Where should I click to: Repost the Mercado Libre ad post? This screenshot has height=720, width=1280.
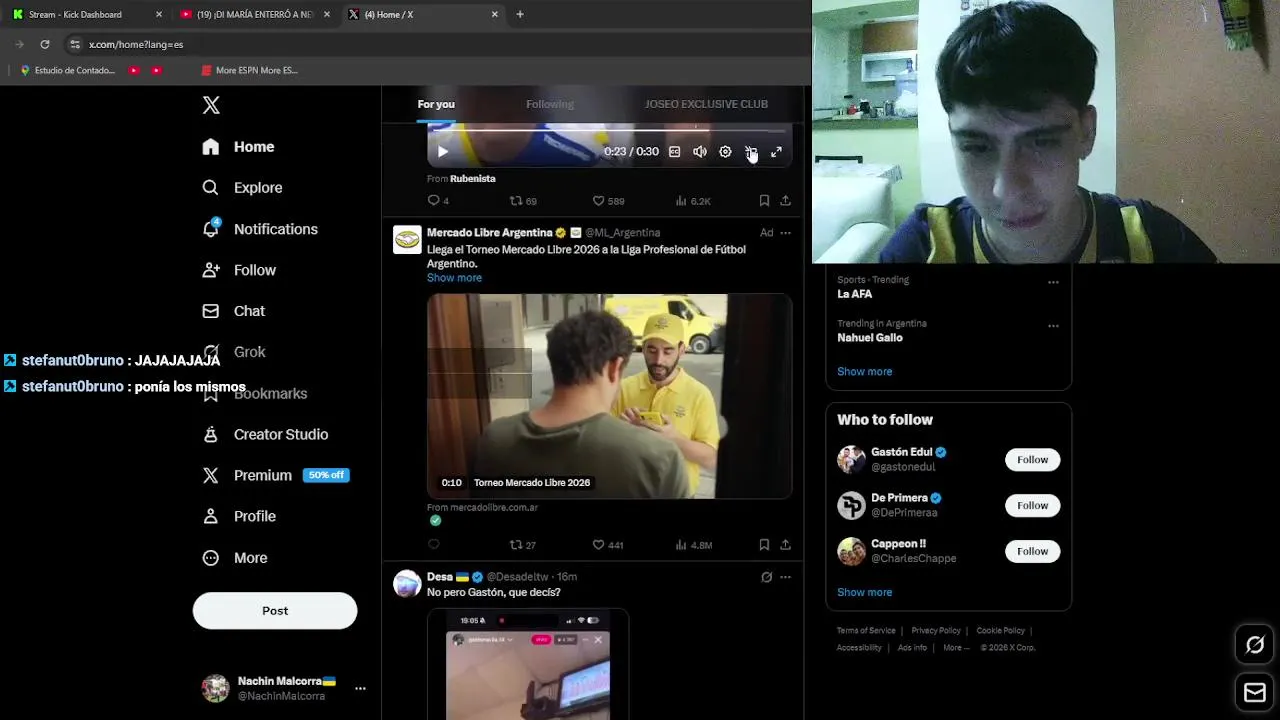point(522,545)
